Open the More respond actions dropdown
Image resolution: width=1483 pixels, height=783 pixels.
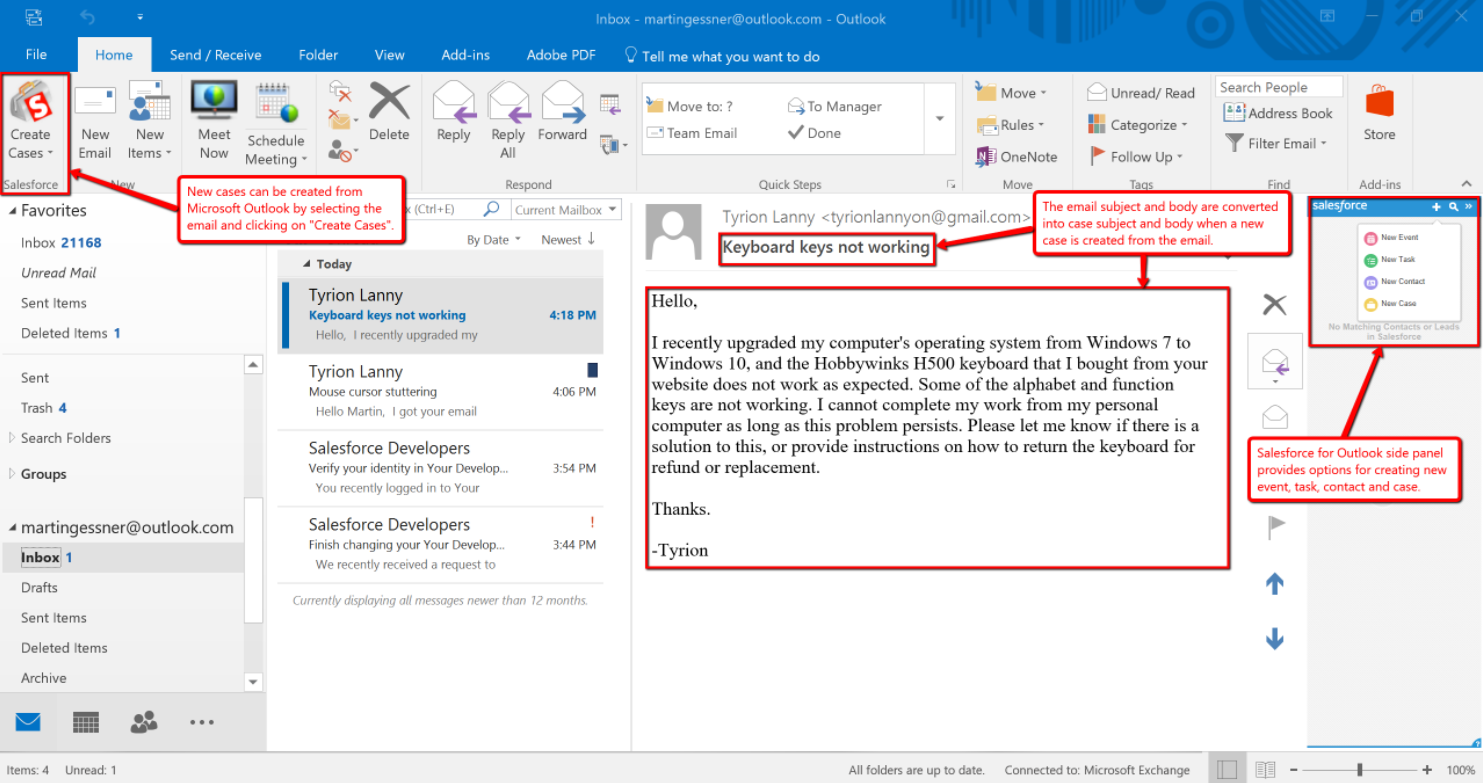point(613,146)
